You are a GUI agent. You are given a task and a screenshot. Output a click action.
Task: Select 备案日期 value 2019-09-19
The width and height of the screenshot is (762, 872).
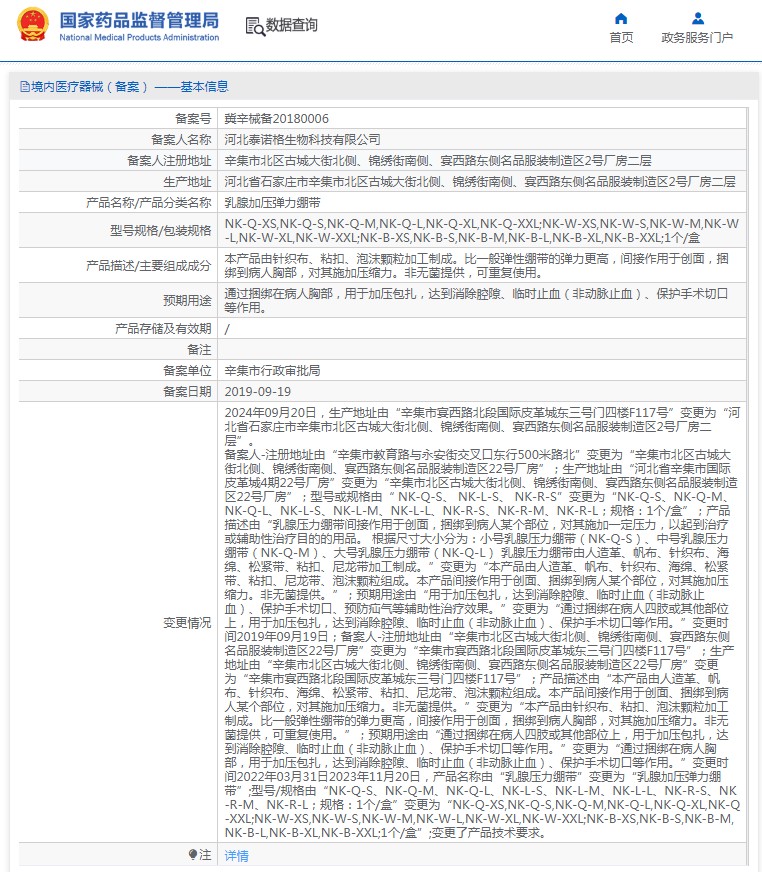coord(258,392)
